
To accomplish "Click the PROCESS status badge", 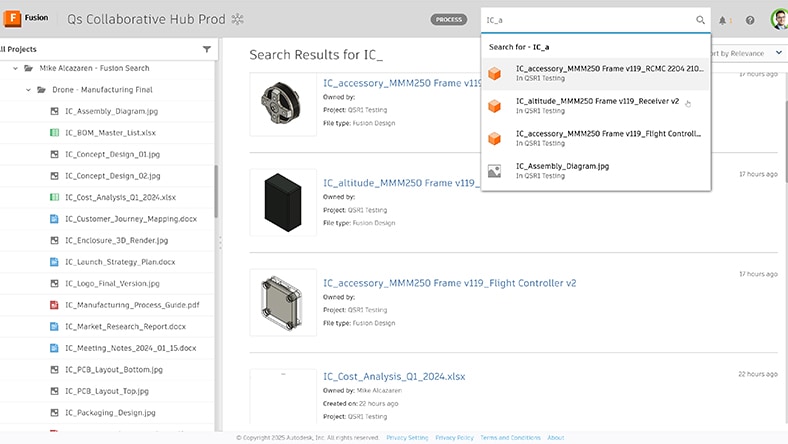I will 449,20.
